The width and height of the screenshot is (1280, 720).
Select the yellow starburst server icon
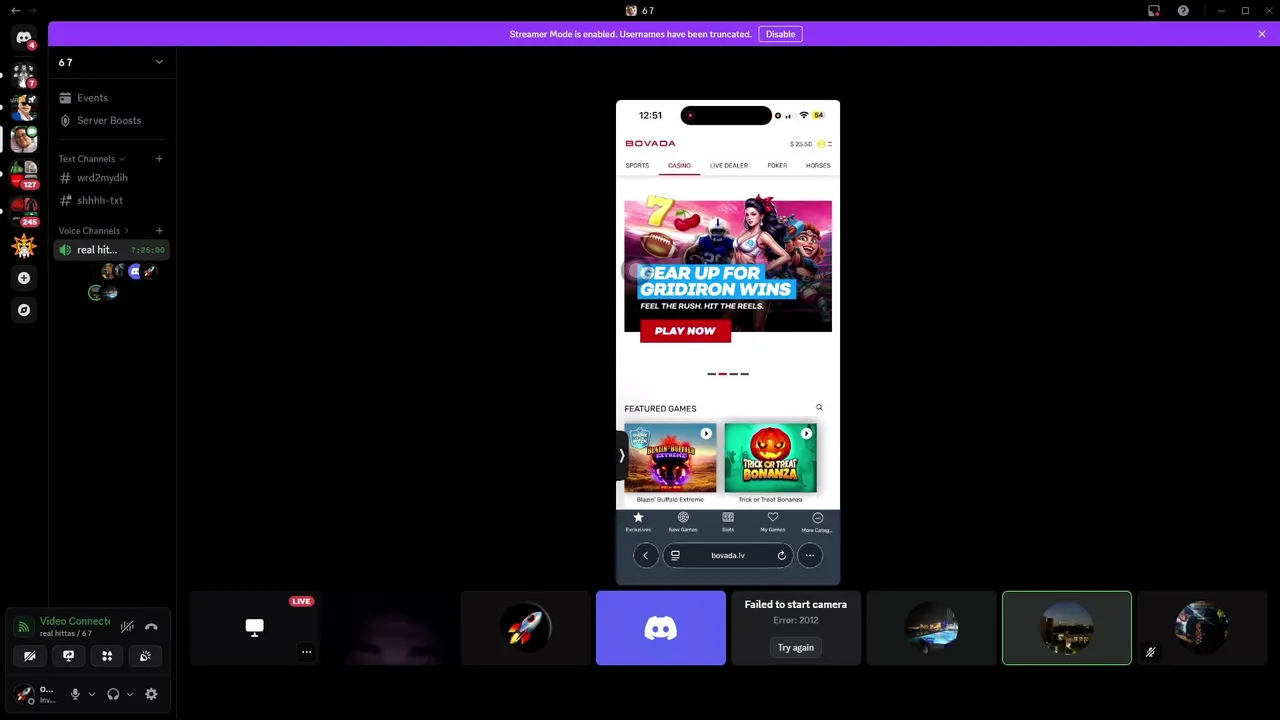click(24, 245)
